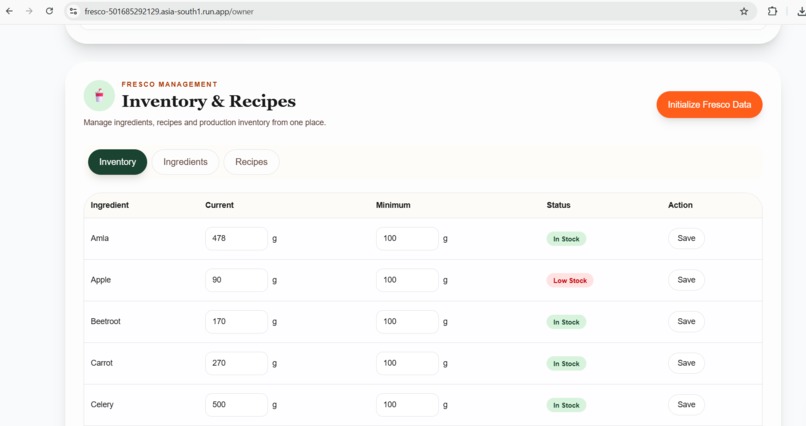
Task: Go forward in browser history
Action: point(29,11)
